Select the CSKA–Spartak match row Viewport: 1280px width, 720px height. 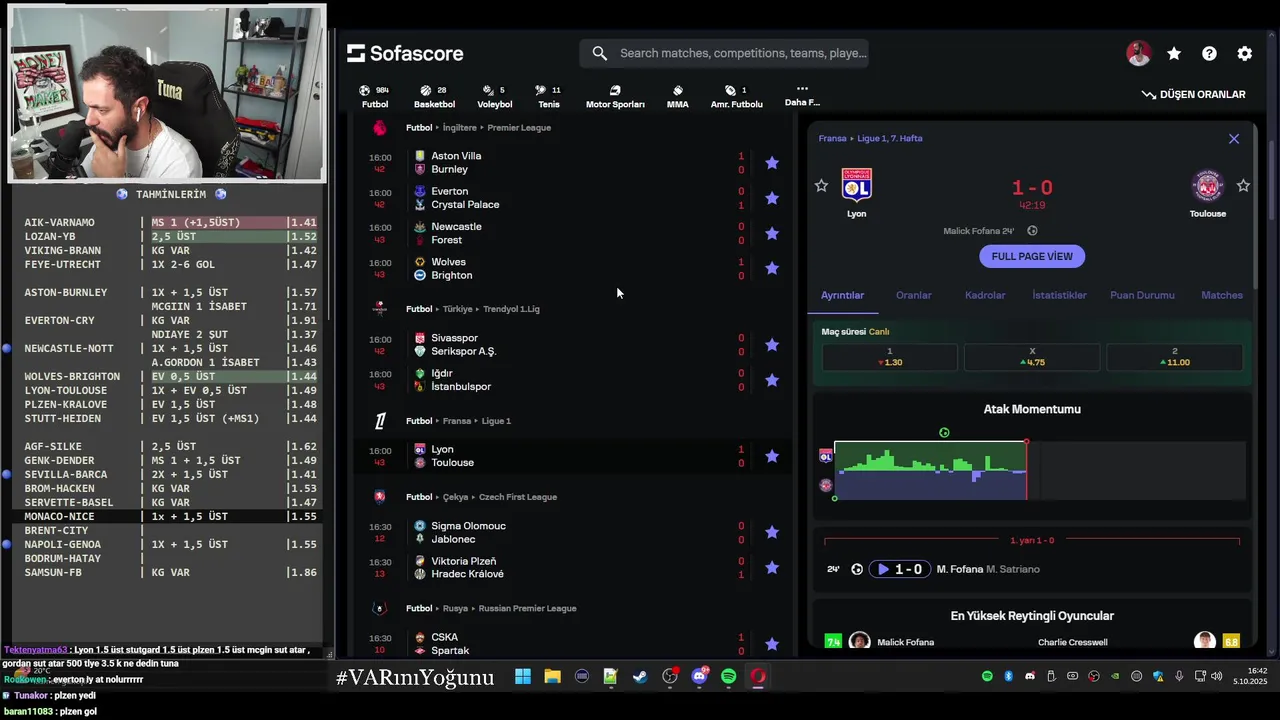[x=573, y=644]
